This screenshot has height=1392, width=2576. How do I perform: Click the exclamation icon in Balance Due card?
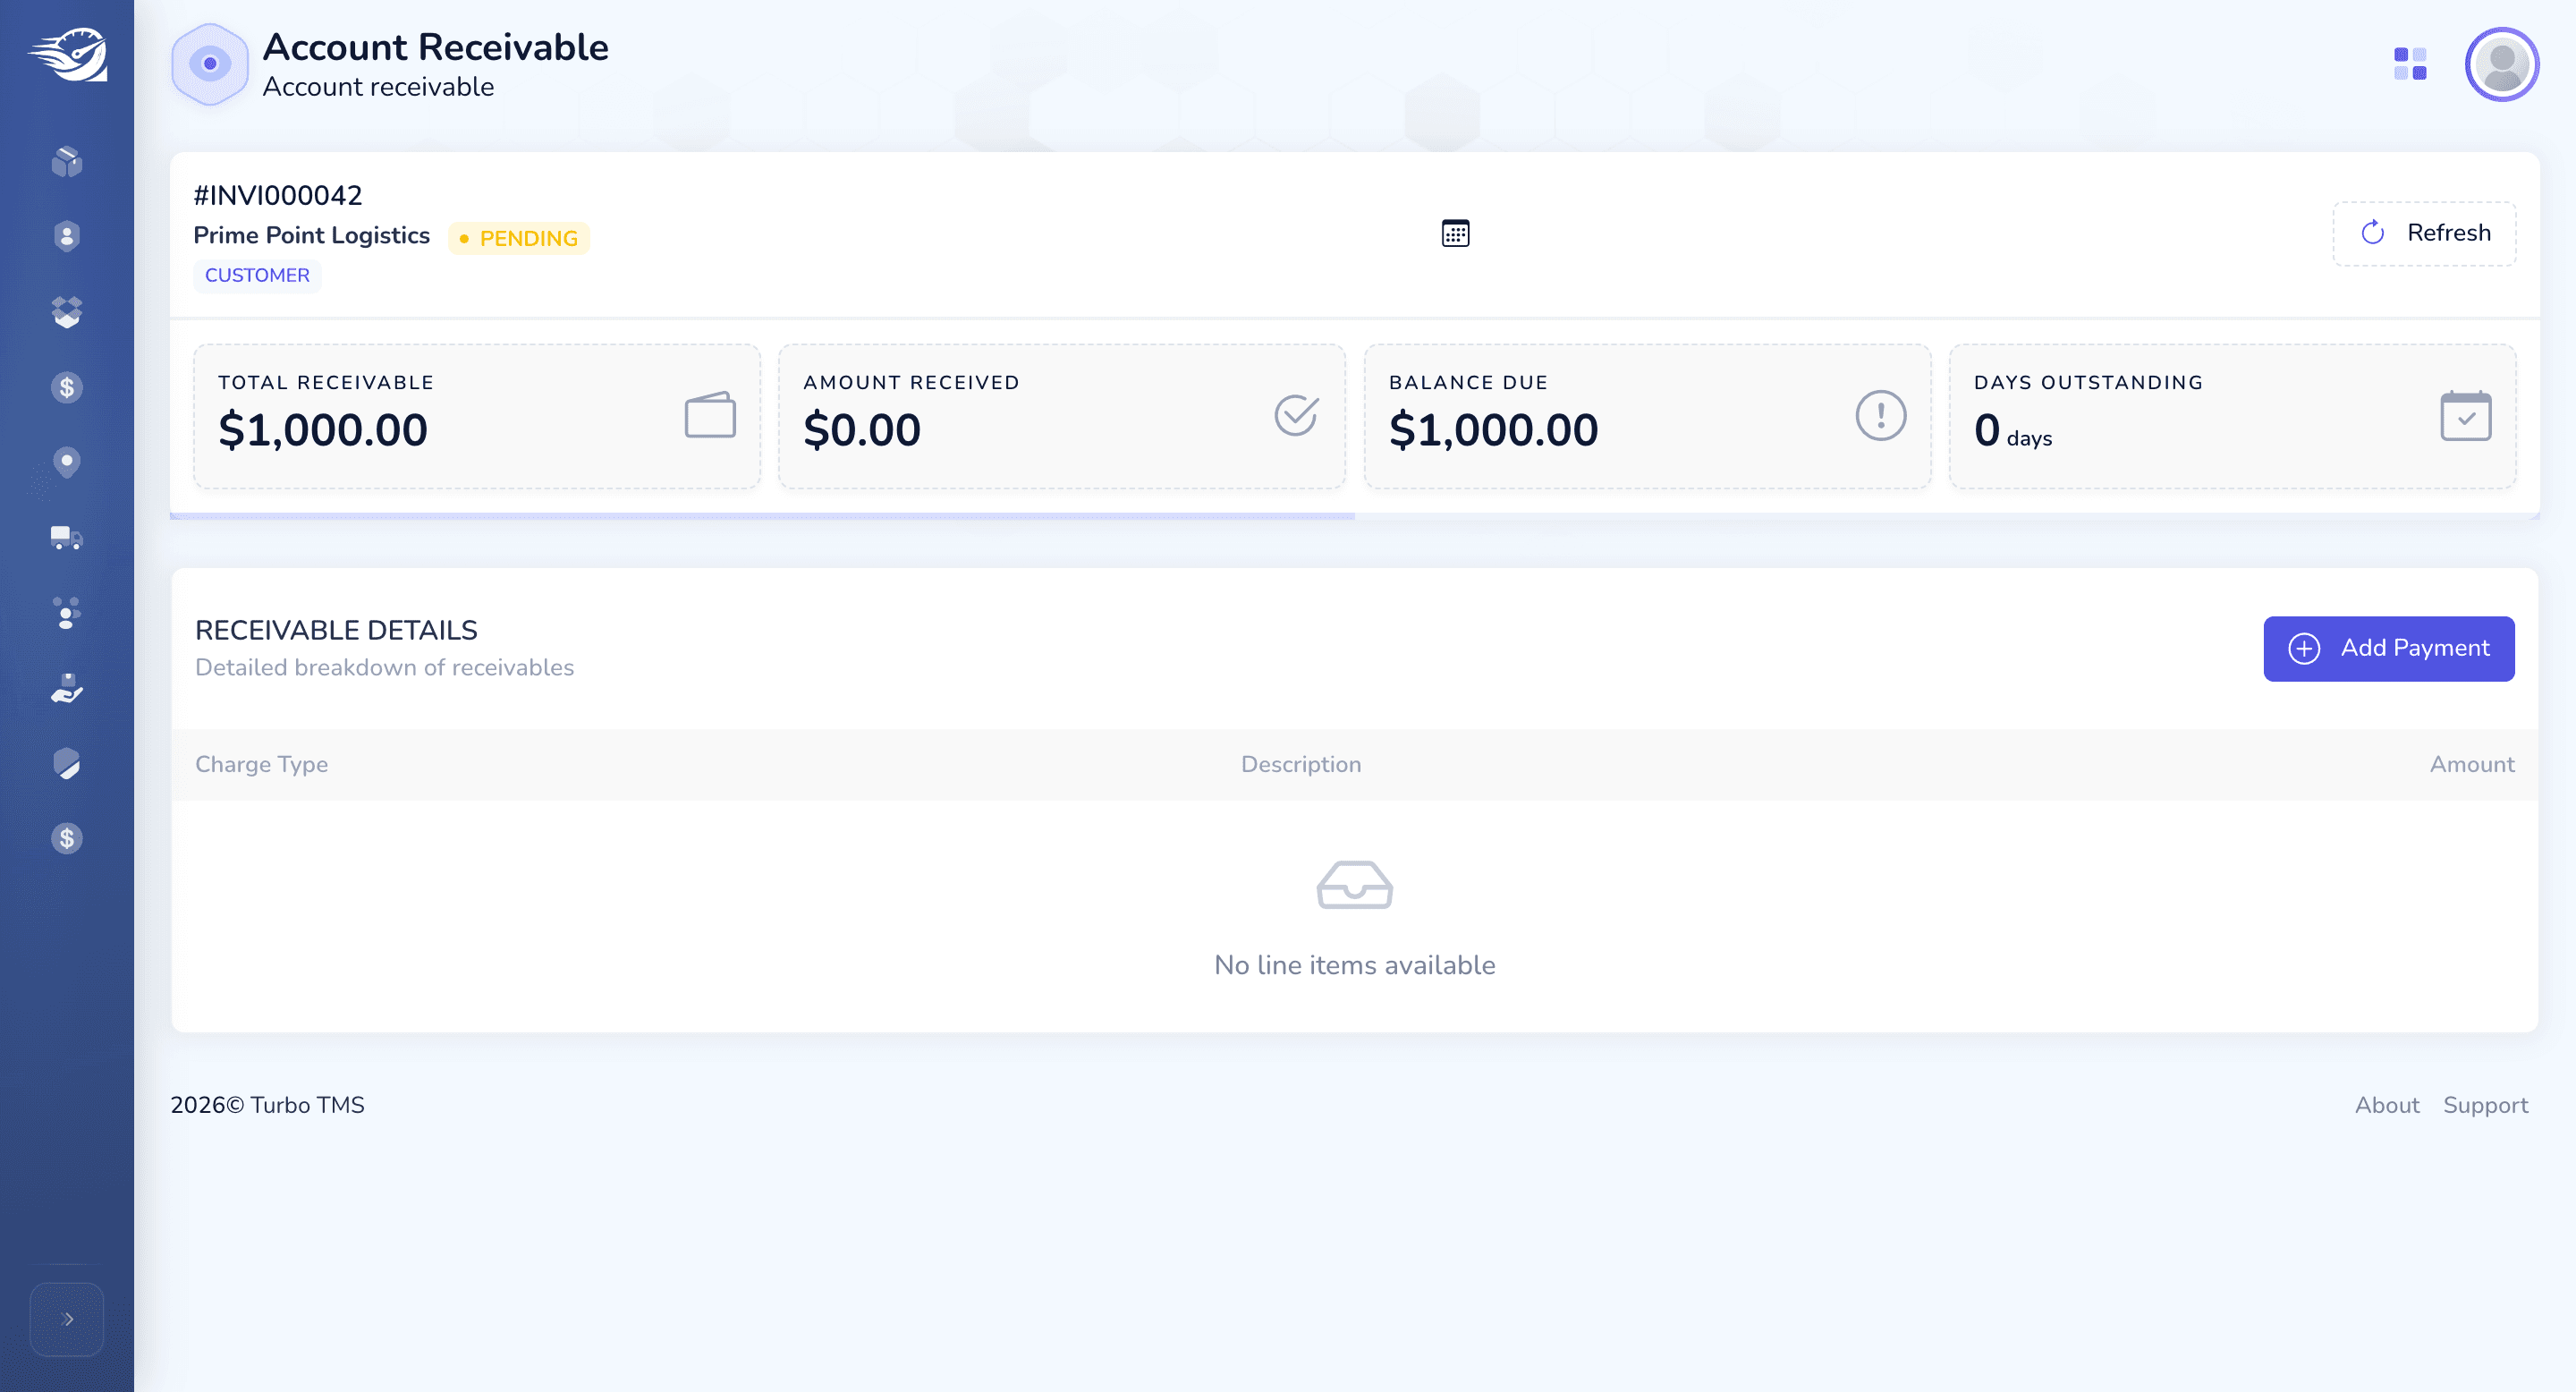pyautogui.click(x=1881, y=415)
